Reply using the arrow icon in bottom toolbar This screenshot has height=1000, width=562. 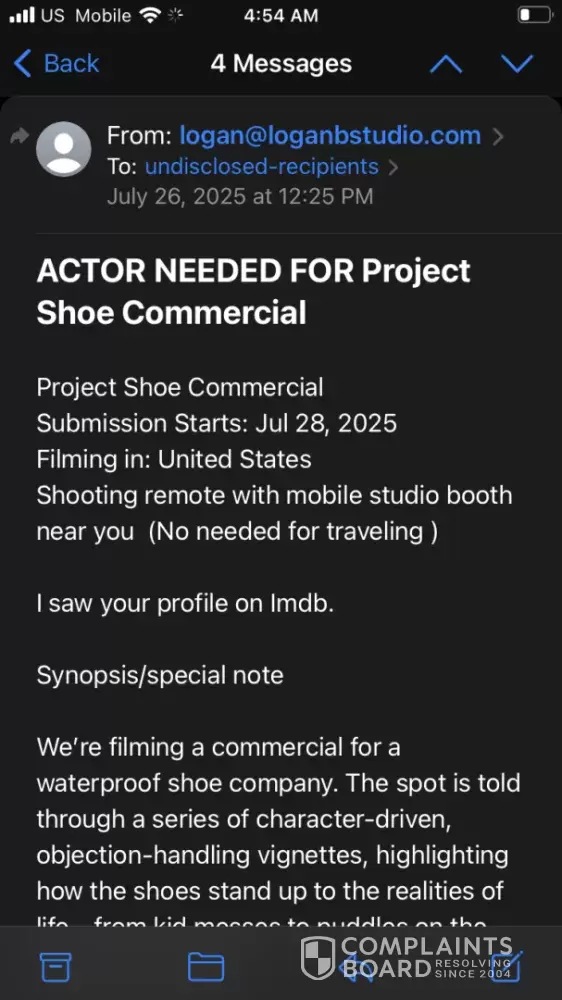pyautogui.click(x=356, y=967)
